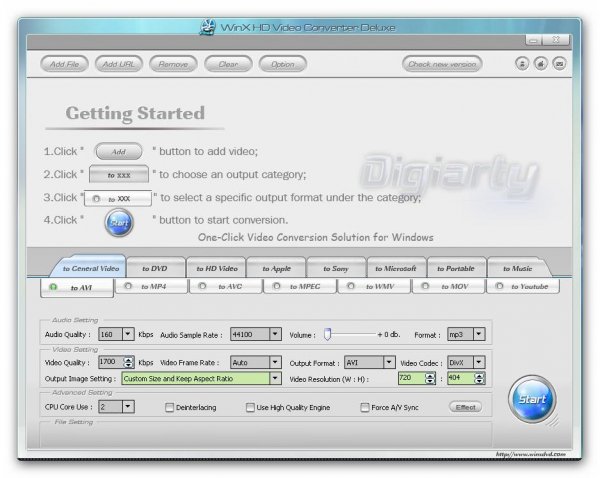Switch to the to Microsoft tab
This screenshot has width=600, height=478.
click(x=396, y=268)
